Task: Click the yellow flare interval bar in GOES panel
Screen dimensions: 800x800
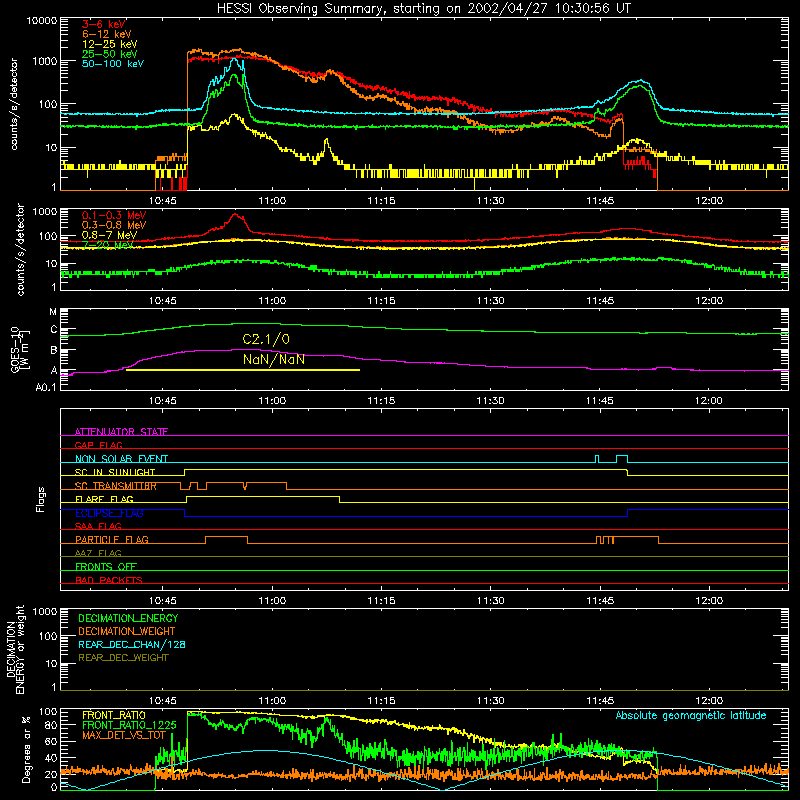Action: click(243, 370)
